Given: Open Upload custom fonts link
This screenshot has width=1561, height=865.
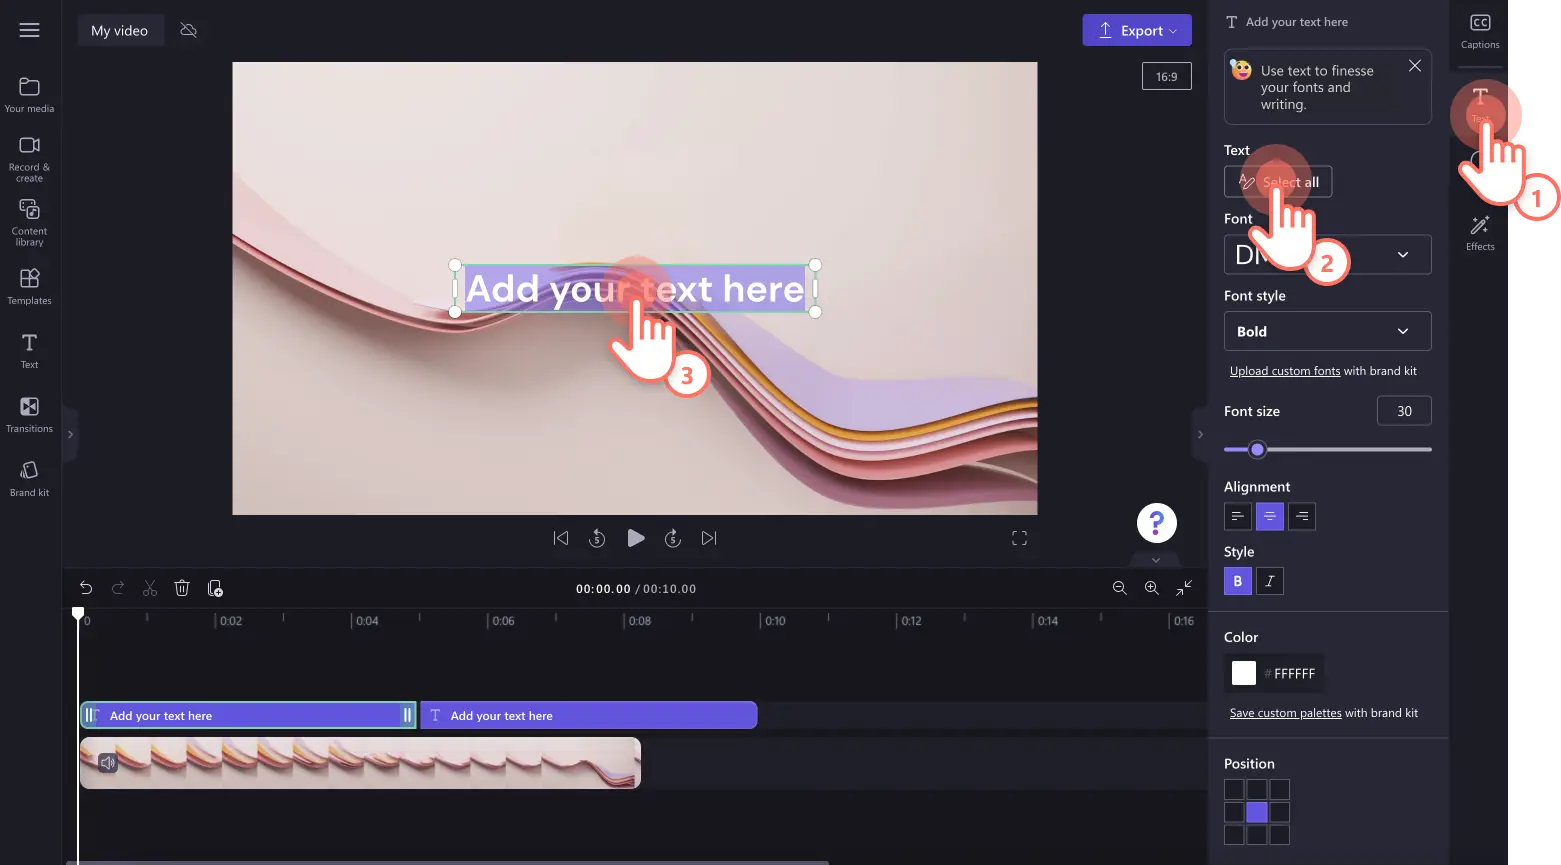Looking at the screenshot, I should point(1285,371).
